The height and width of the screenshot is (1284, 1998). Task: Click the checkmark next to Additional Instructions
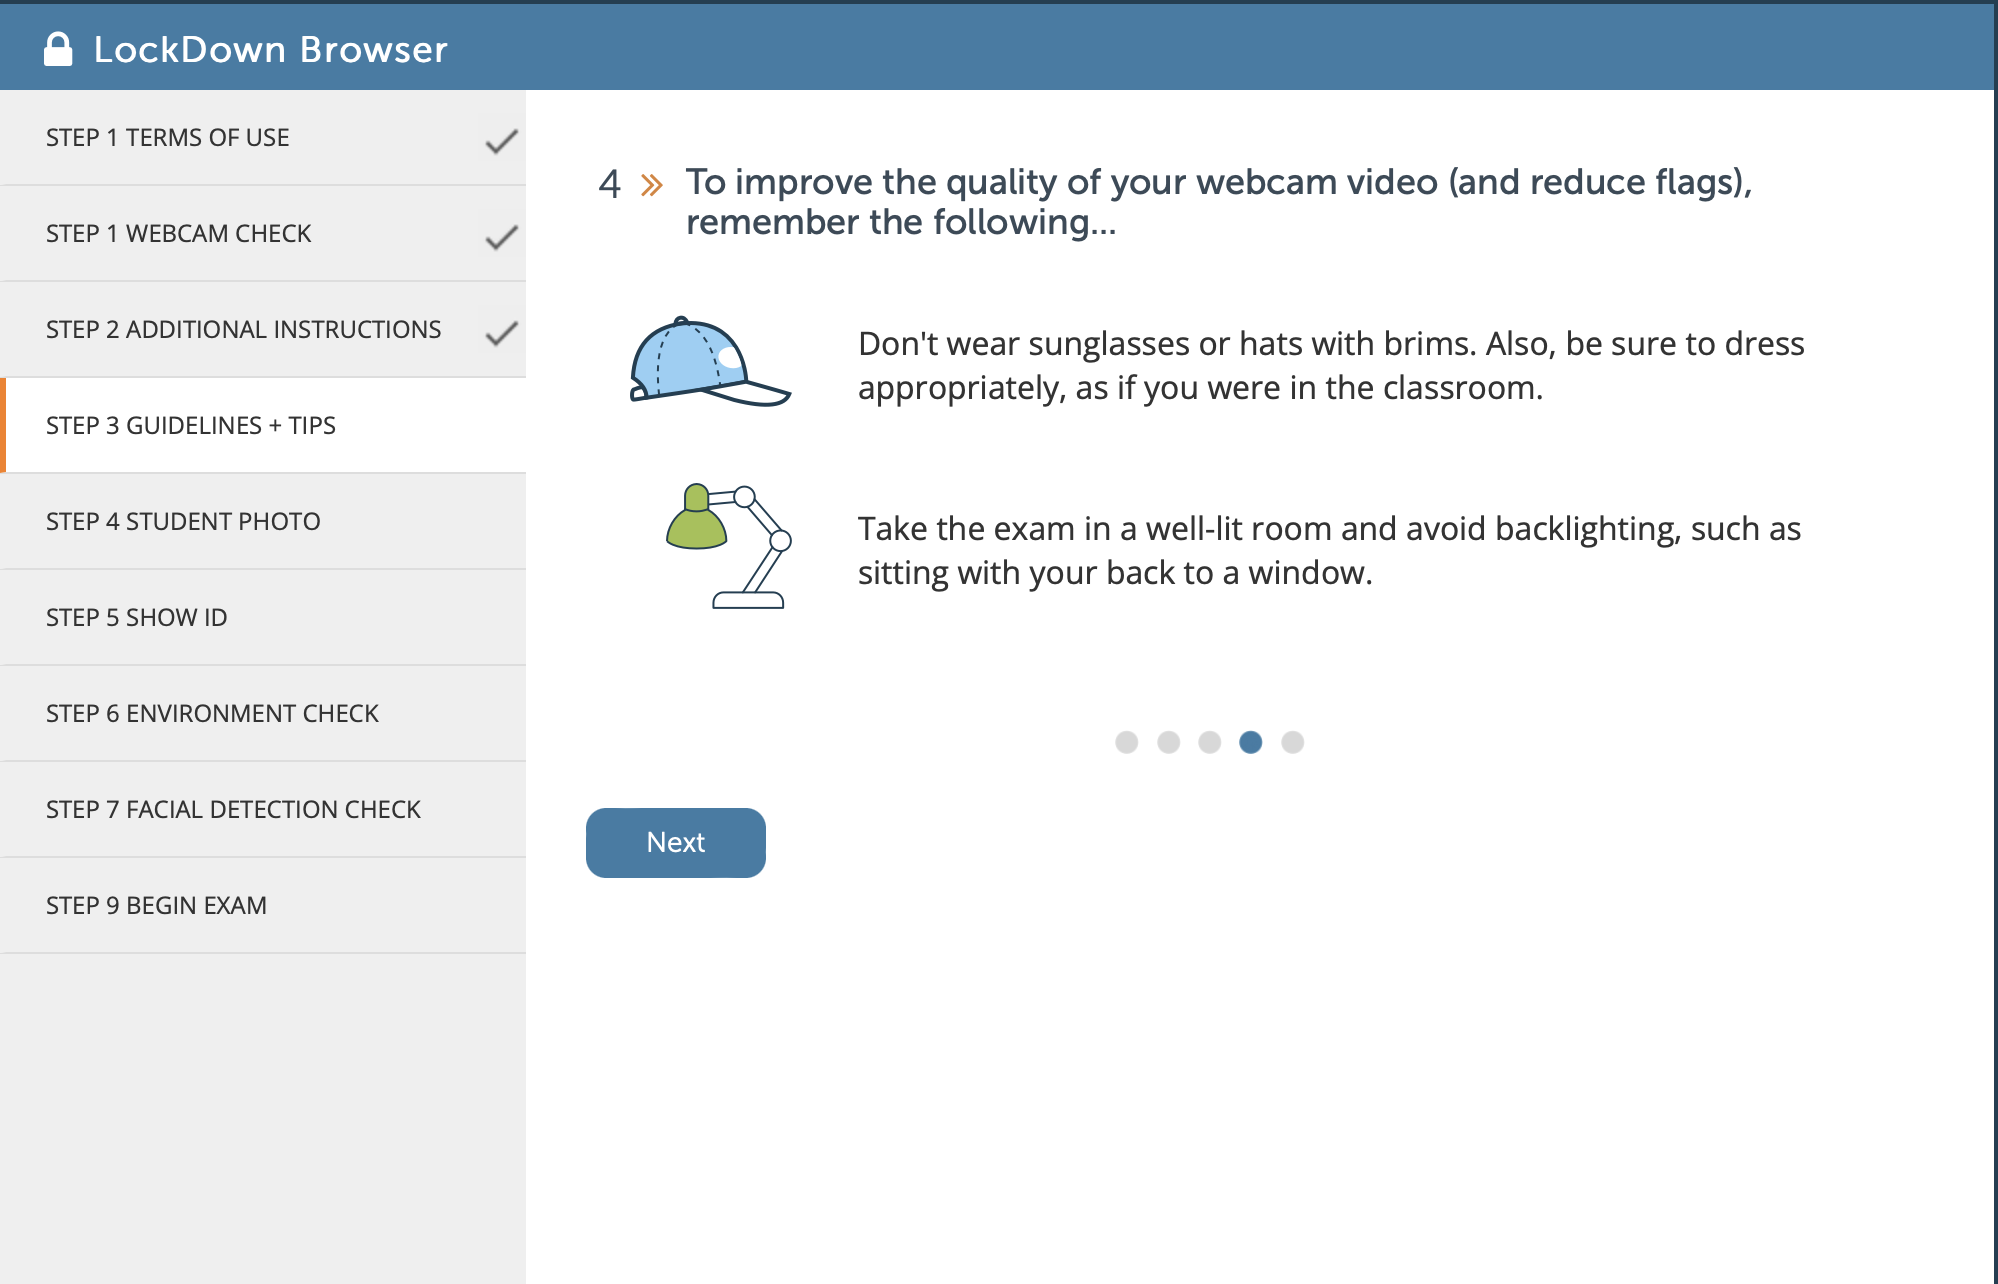click(x=501, y=334)
